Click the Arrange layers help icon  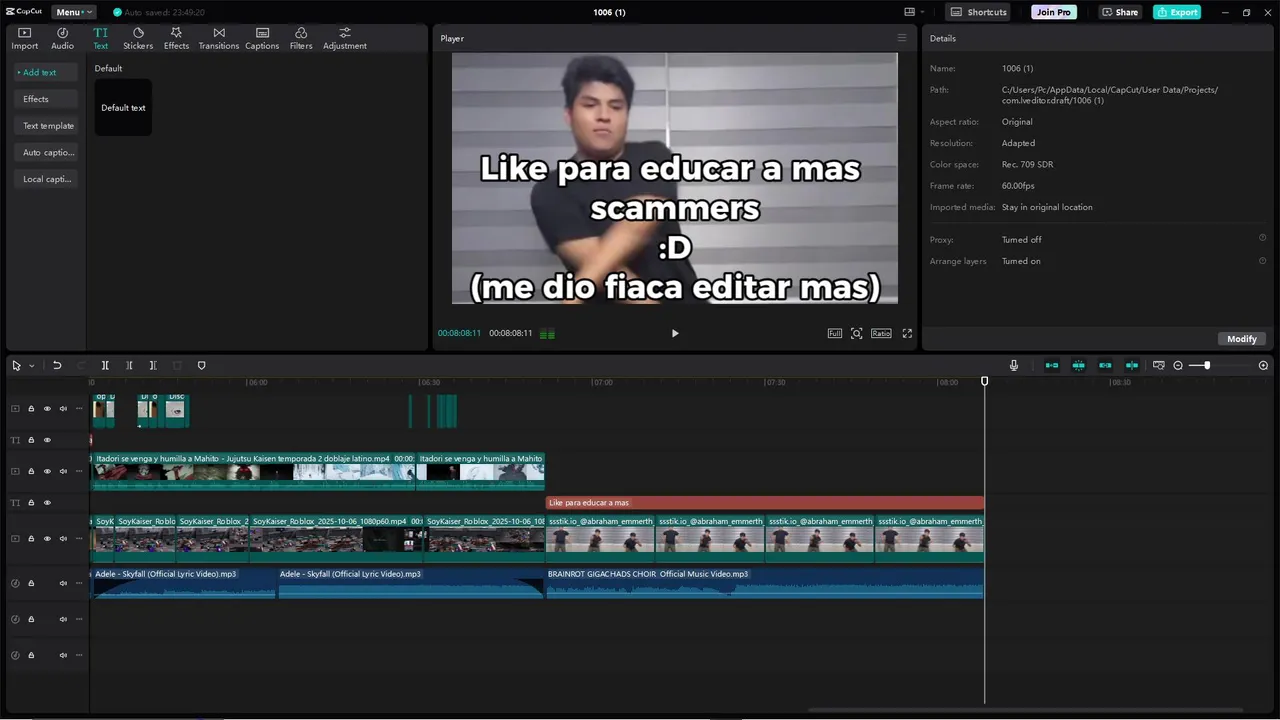click(x=1262, y=260)
